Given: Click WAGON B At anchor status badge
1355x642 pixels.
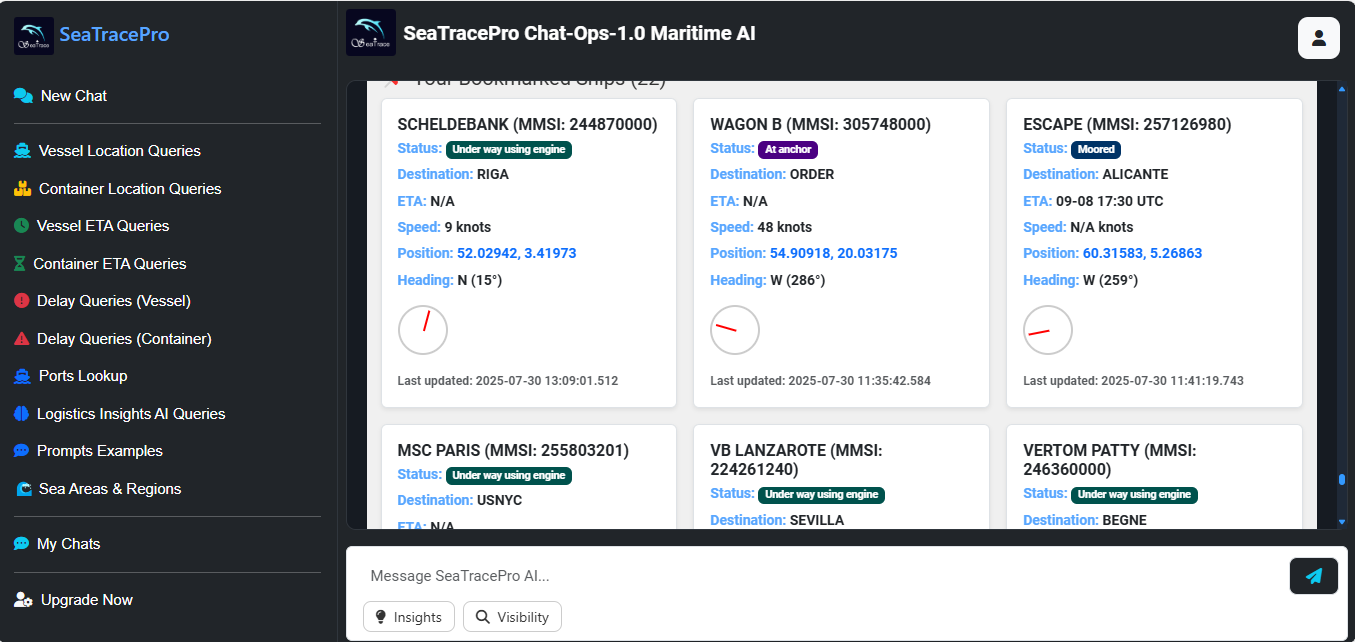Looking at the screenshot, I should 788,149.
